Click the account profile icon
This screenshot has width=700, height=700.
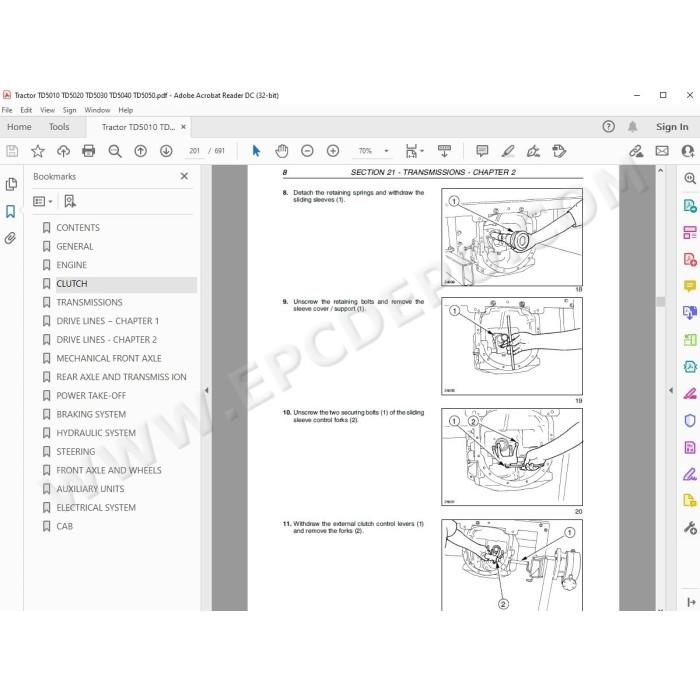[688, 151]
